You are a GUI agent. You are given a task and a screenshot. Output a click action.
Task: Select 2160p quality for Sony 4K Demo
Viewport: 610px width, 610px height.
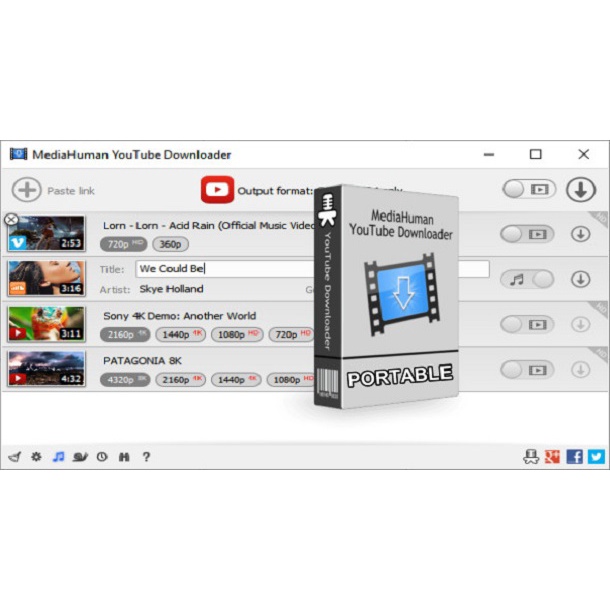click(125, 334)
